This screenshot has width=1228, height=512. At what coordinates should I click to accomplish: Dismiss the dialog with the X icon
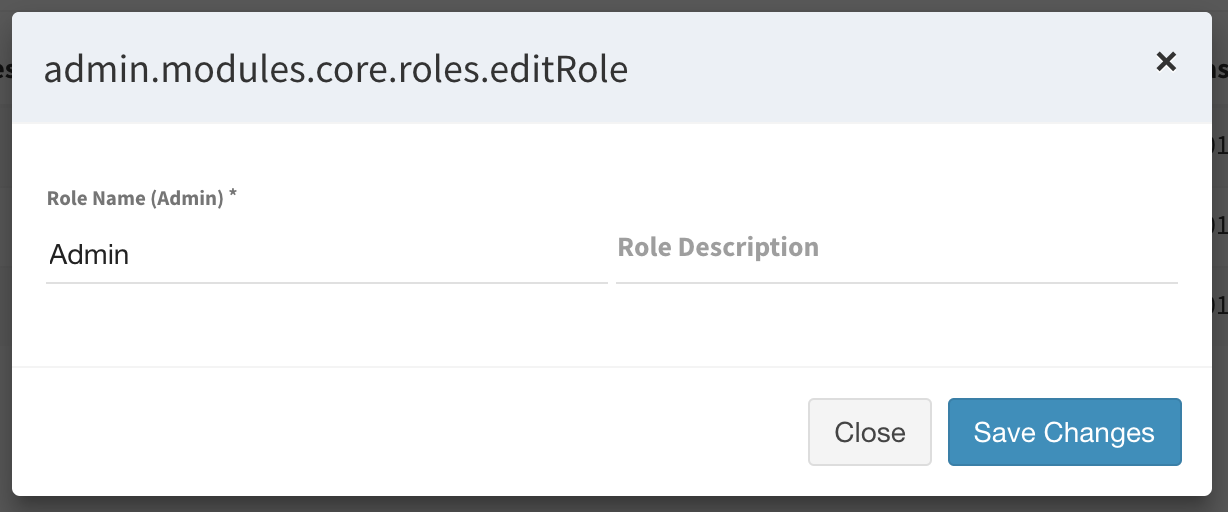point(1165,62)
